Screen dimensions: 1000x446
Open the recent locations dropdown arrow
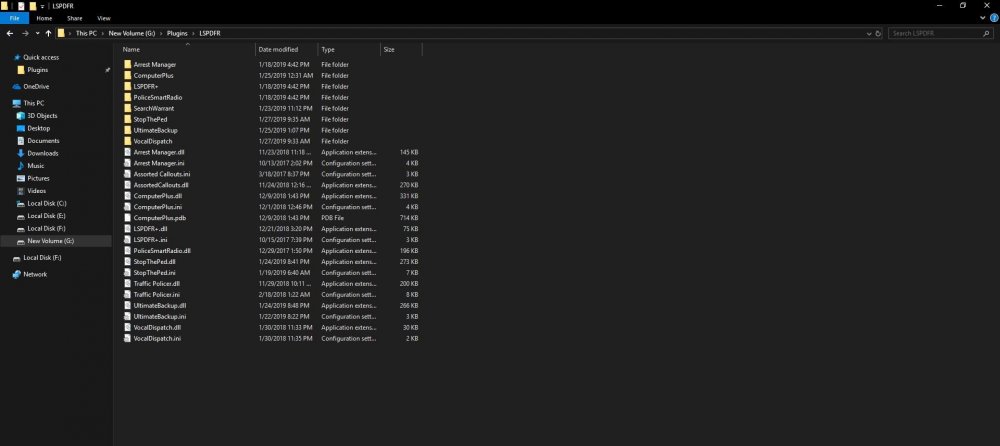pos(38,33)
